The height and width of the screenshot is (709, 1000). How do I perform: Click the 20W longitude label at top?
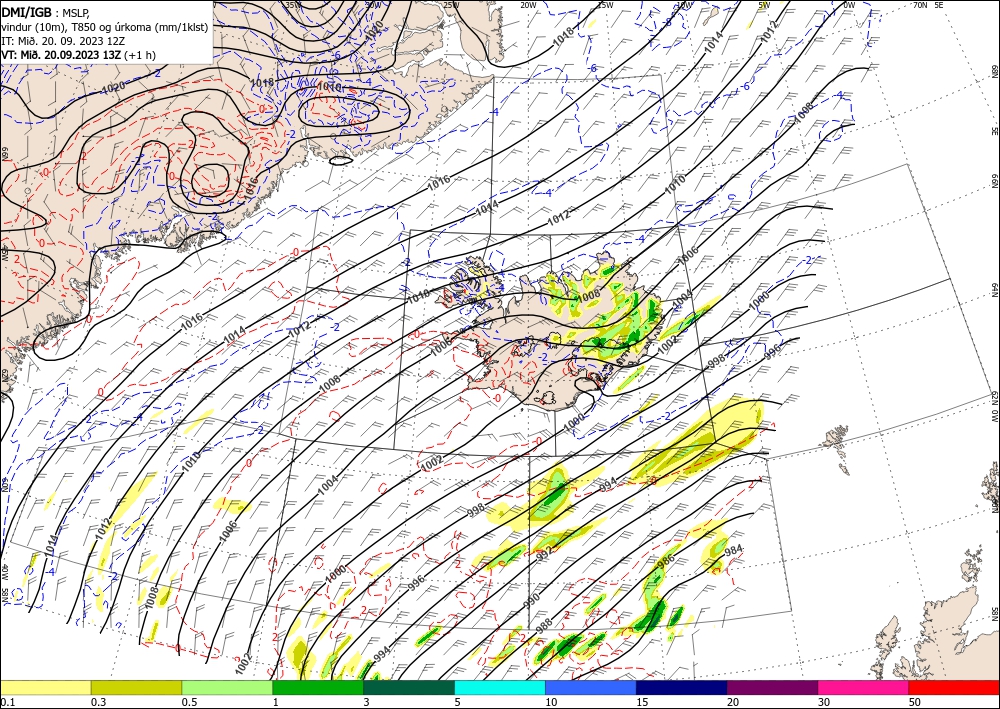[528, 5]
